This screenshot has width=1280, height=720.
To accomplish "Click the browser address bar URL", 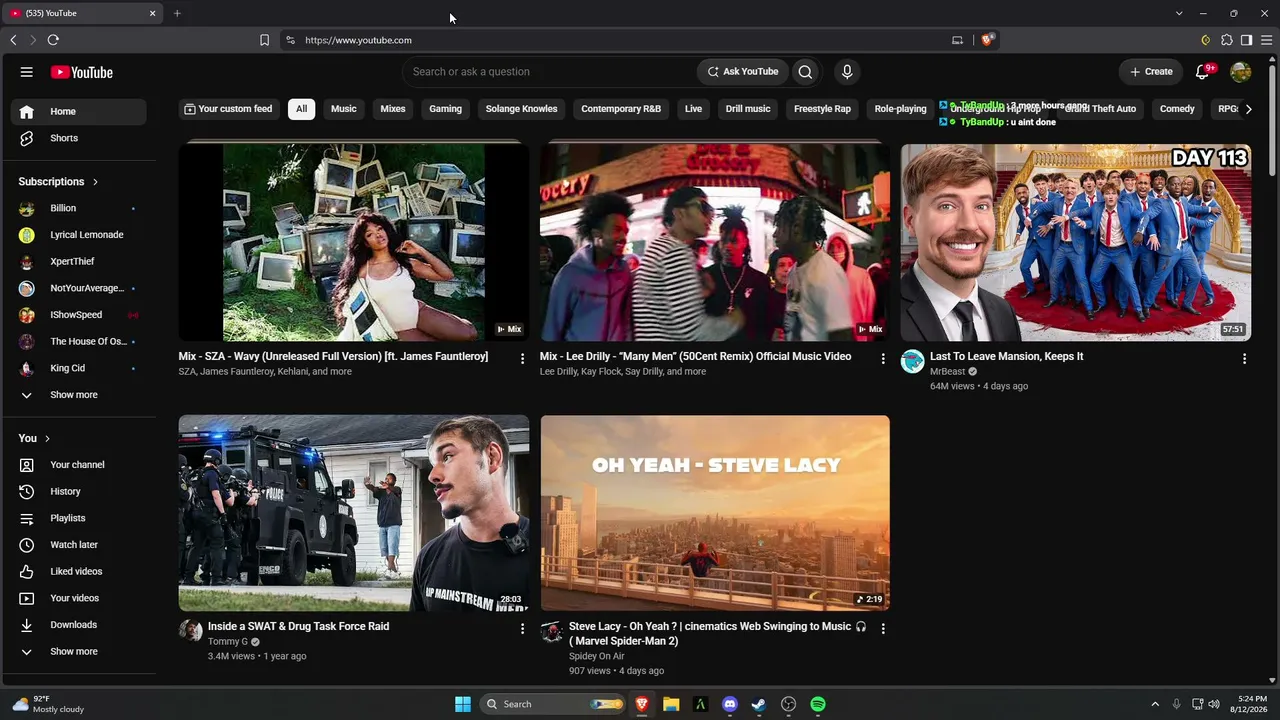I will tap(358, 40).
